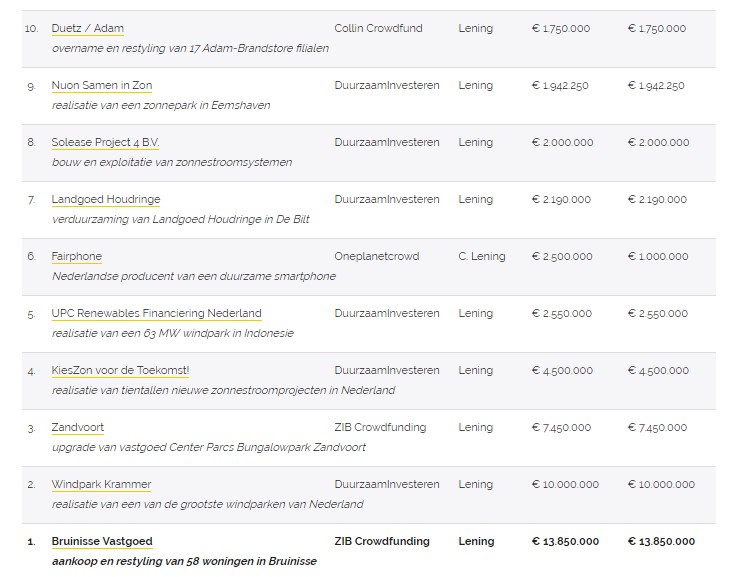Open the Nuon Samen in Zon link

point(102,86)
